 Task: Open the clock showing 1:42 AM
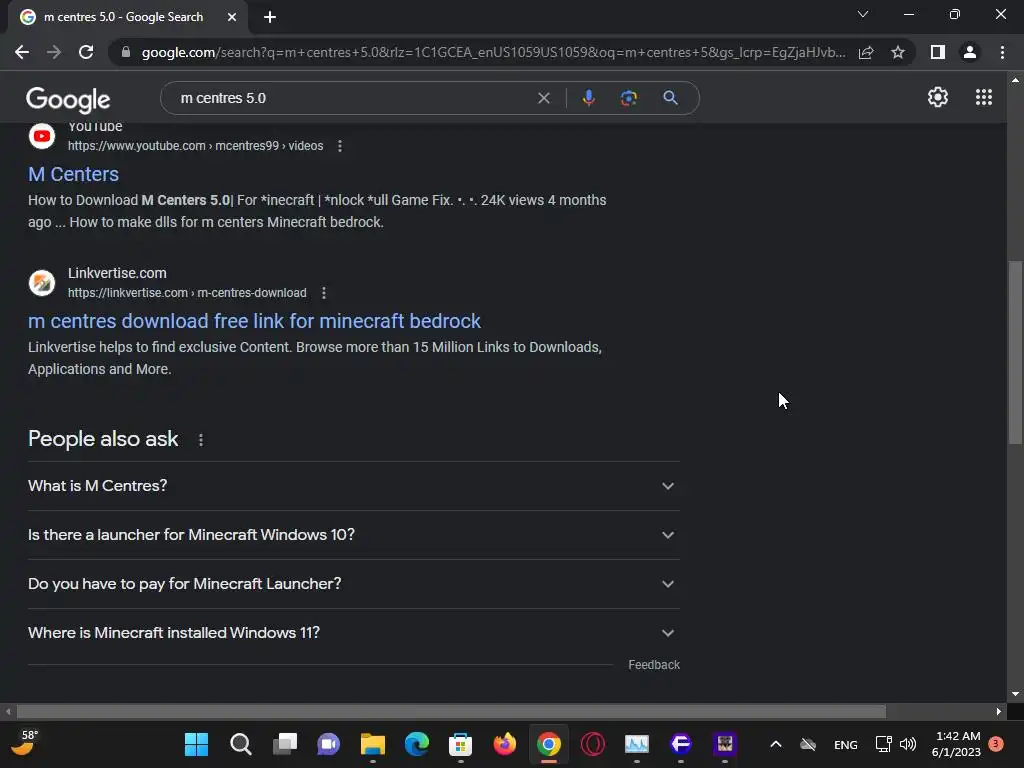tap(957, 744)
